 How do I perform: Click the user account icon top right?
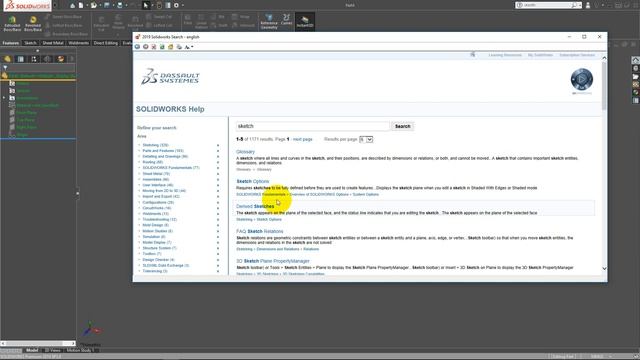coord(588,5)
